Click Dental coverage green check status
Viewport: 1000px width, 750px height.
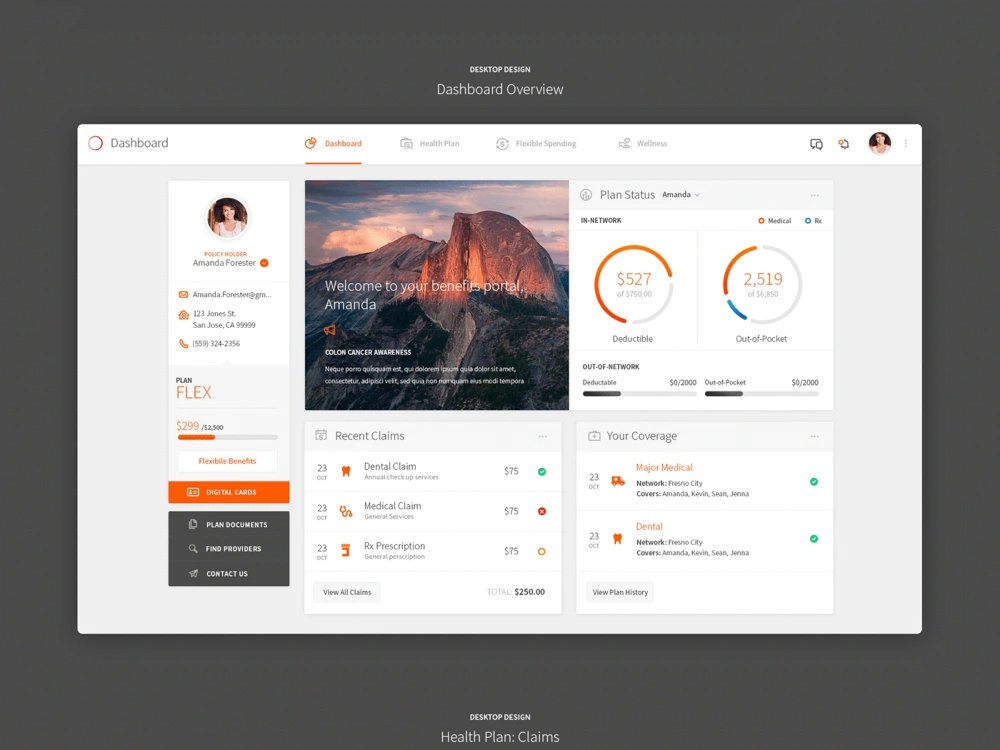coord(814,539)
